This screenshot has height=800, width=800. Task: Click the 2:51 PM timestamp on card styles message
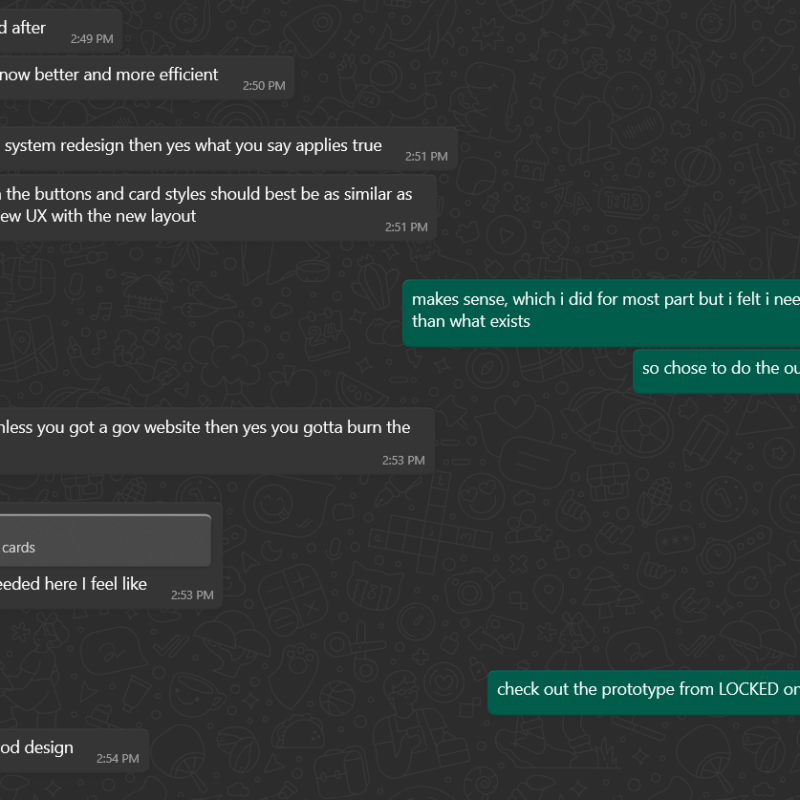(406, 228)
